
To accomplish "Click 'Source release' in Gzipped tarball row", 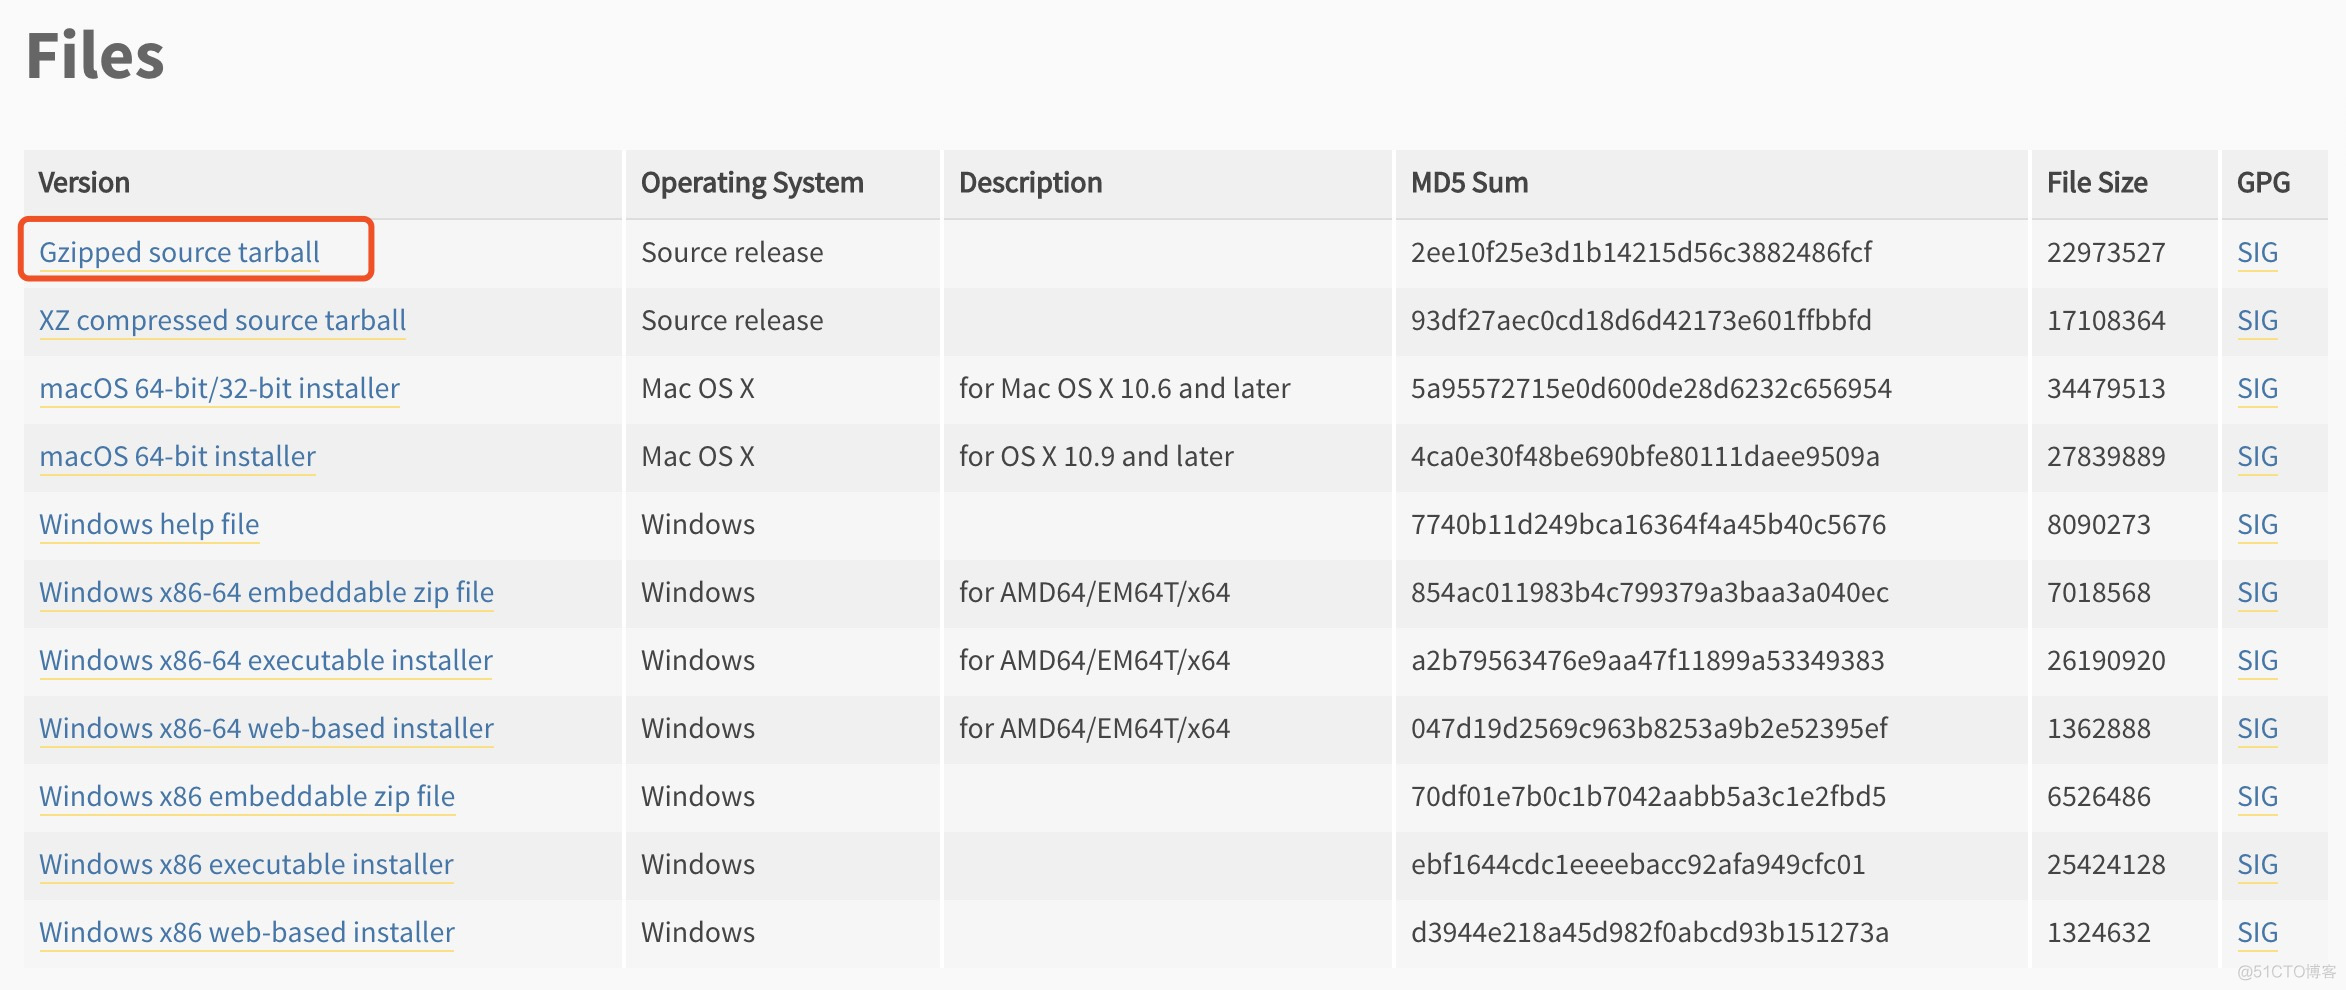I will point(732,253).
